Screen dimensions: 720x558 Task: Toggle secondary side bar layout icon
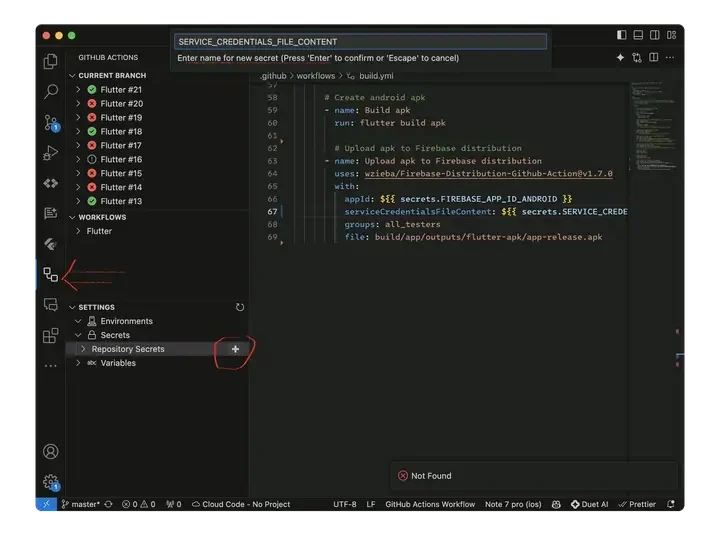[655, 35]
